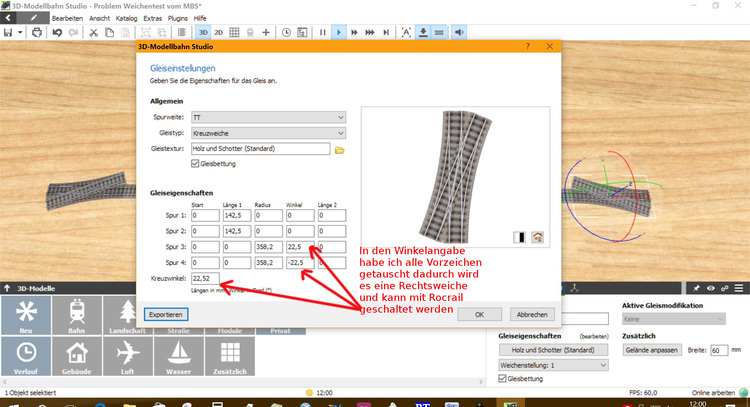Screen dimensions: 750x407
Task: Pause the simulation
Action: (x=322, y=32)
